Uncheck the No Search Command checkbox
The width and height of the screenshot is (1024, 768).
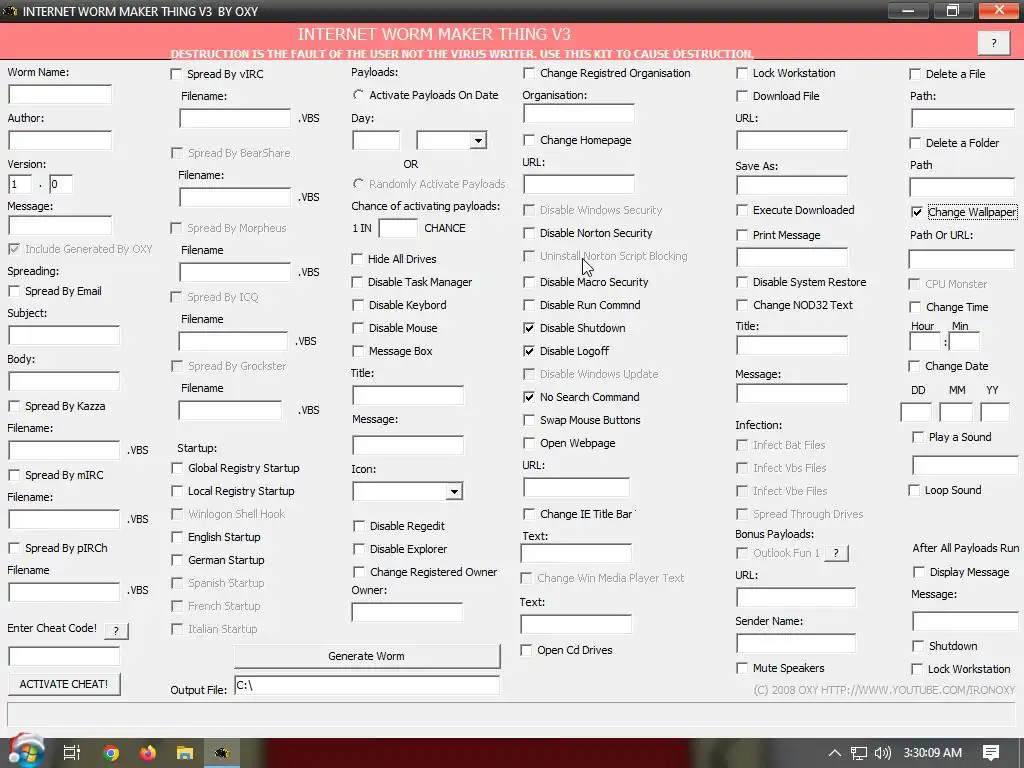click(529, 397)
